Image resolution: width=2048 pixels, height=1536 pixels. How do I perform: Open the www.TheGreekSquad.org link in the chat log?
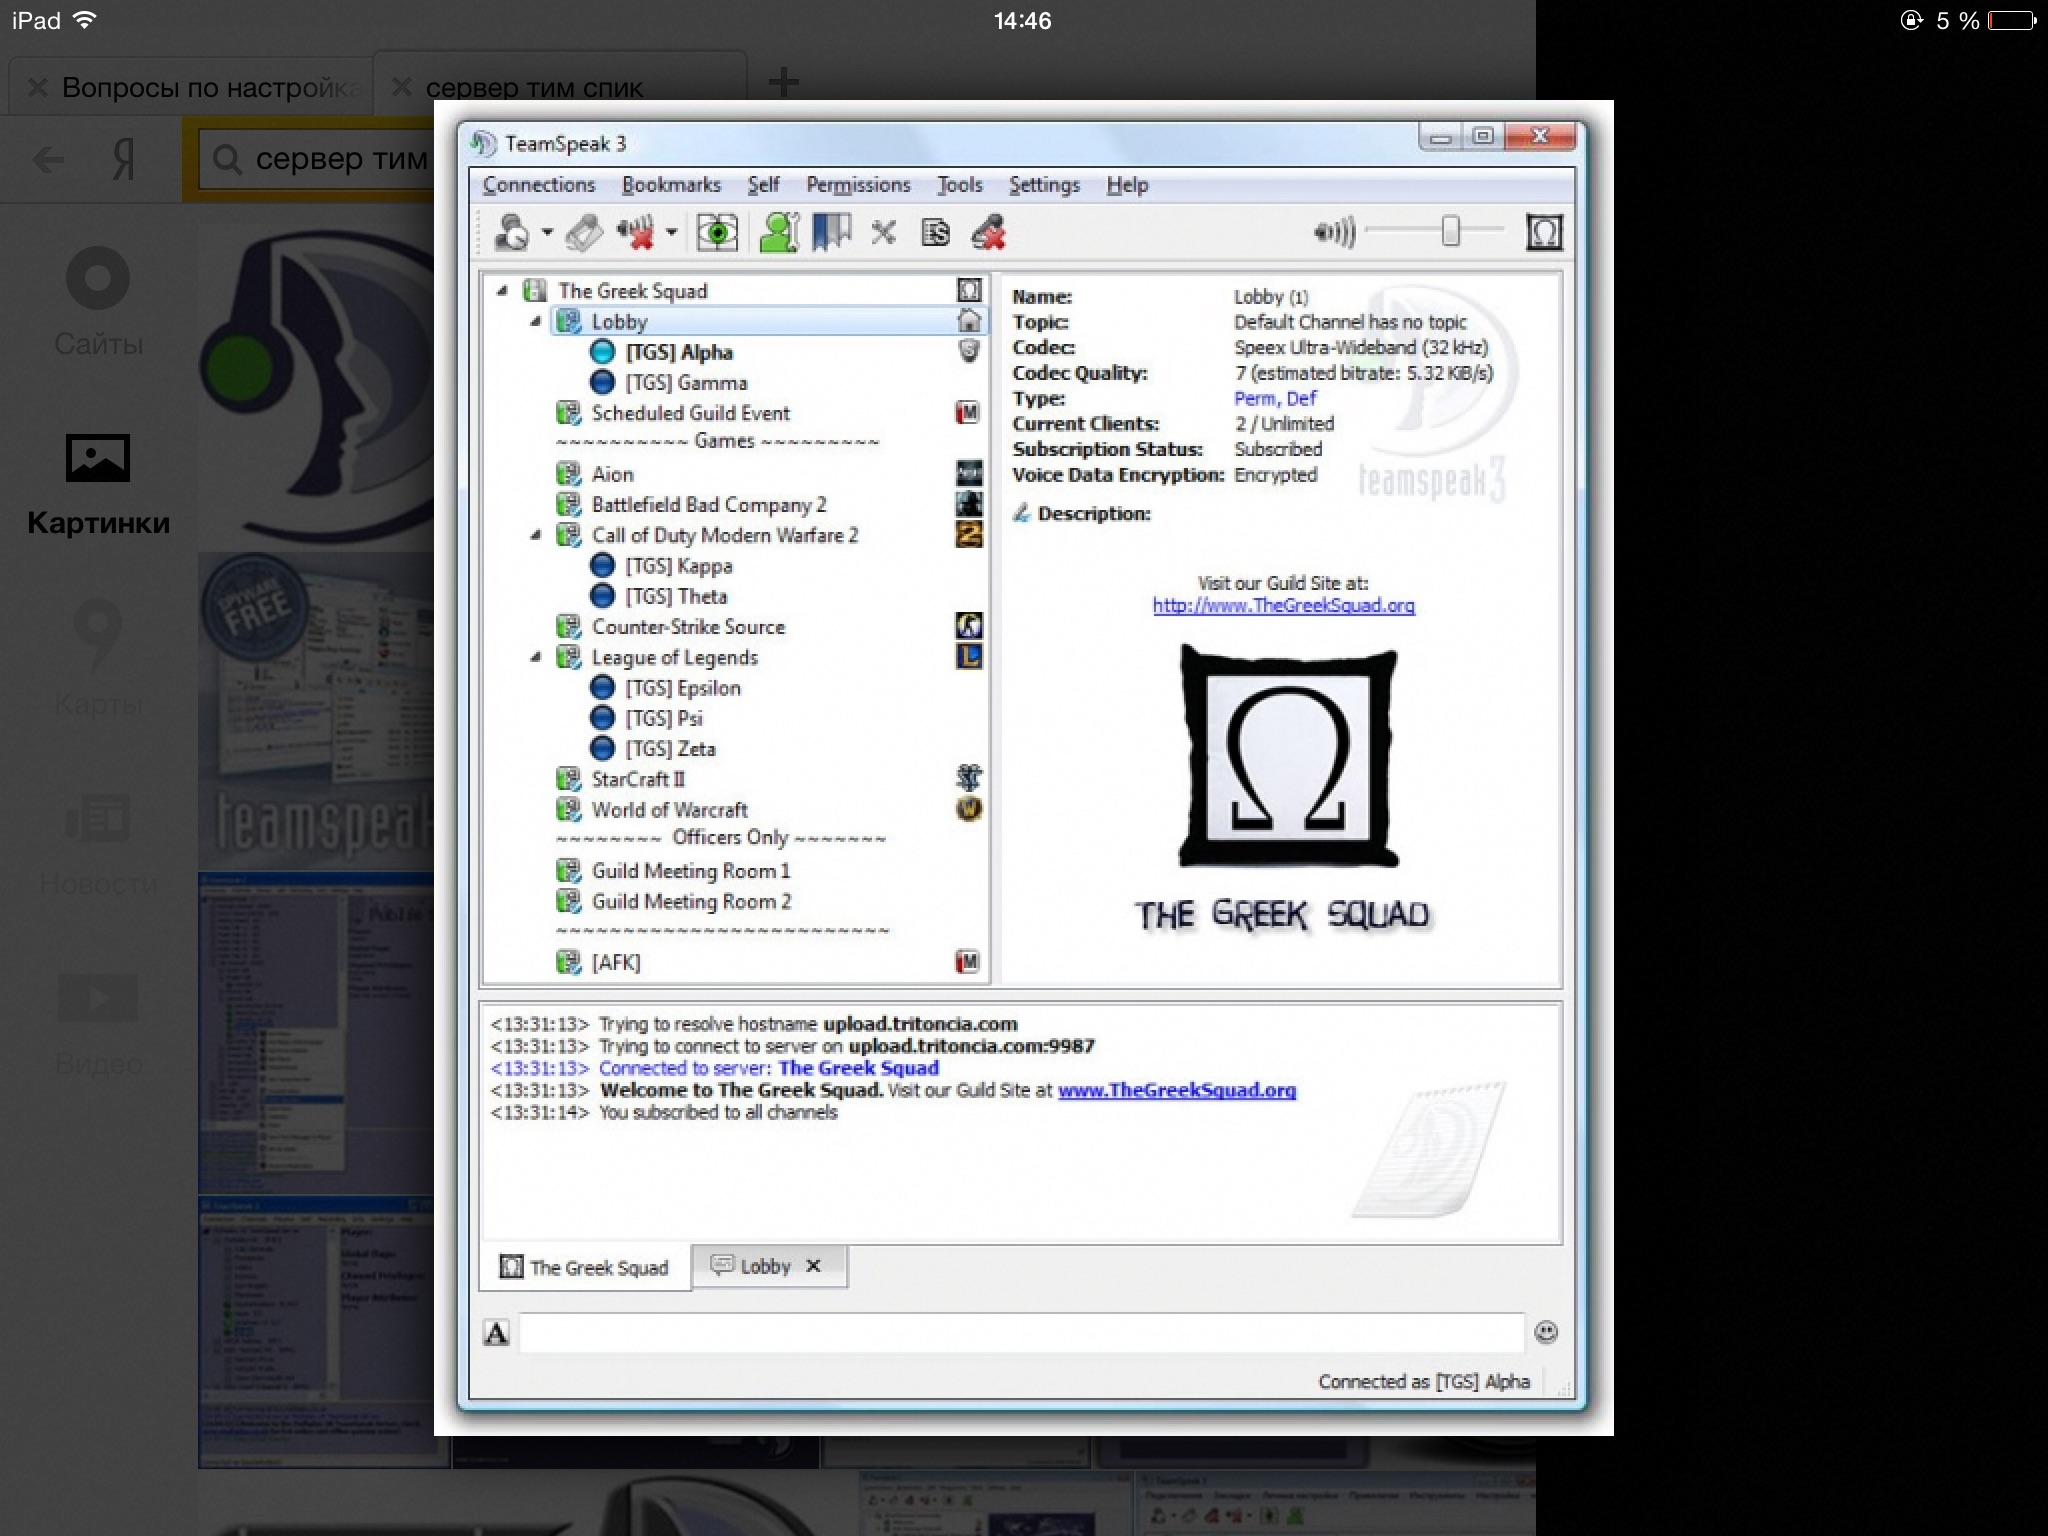coord(1177,1091)
